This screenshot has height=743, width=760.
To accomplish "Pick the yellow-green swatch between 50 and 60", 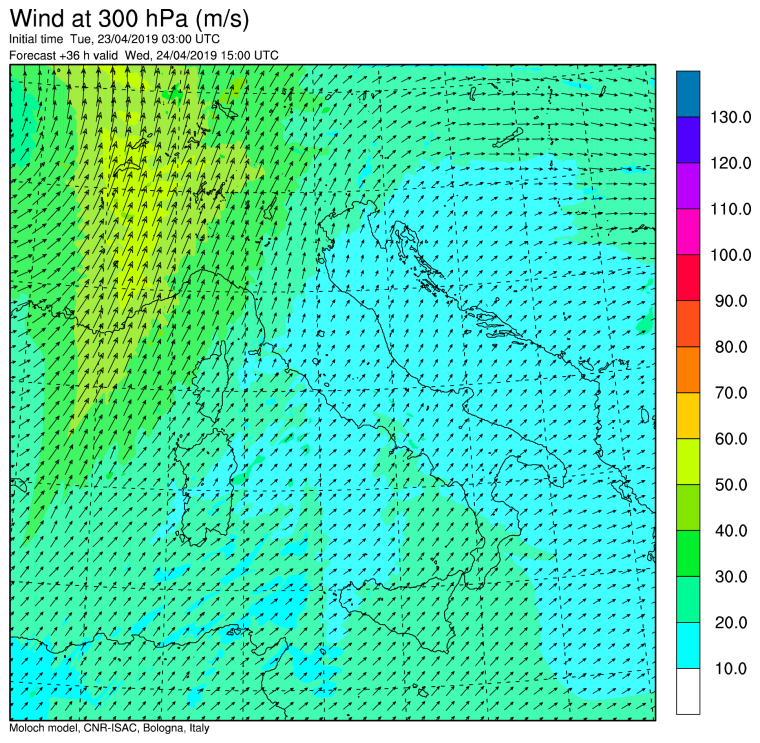I will pos(688,461).
